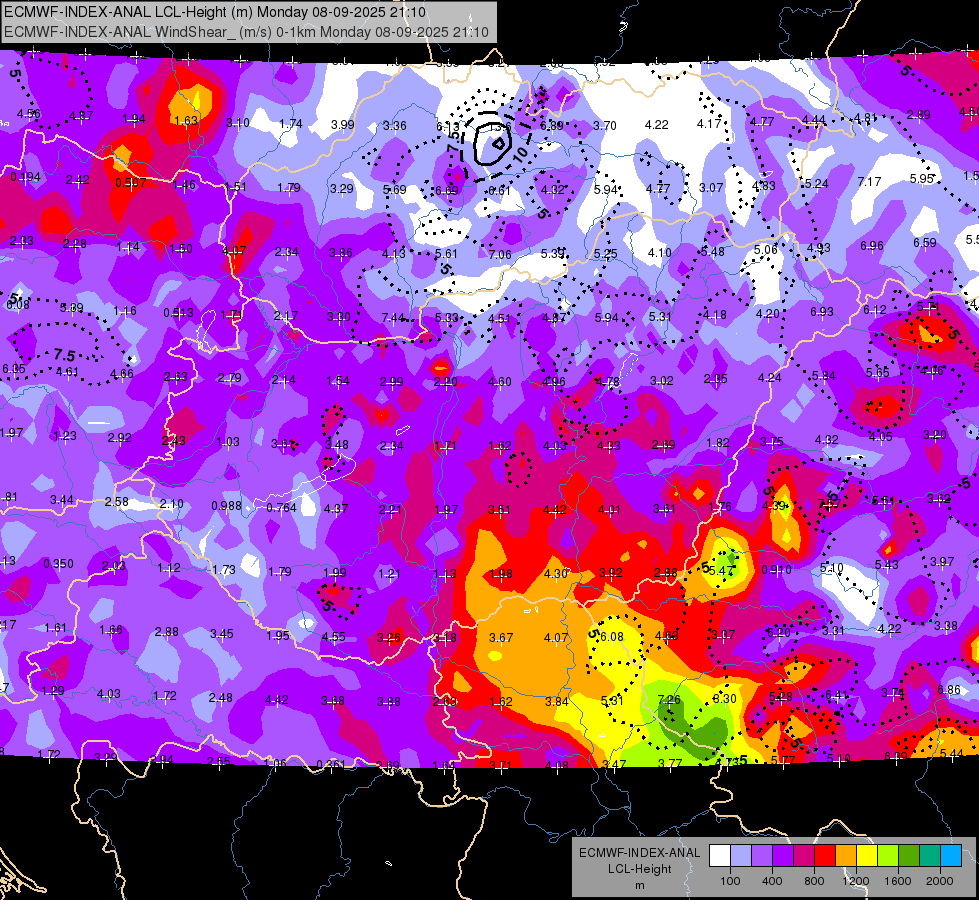The width and height of the screenshot is (979, 900).
Task: Click the lime green legend swatch
Action: pos(888,856)
